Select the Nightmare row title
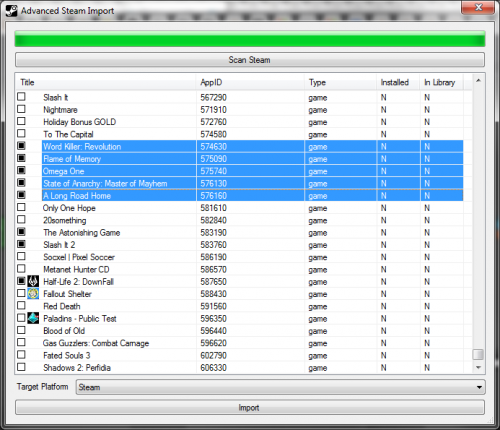The width and height of the screenshot is (500, 430). 60,110
